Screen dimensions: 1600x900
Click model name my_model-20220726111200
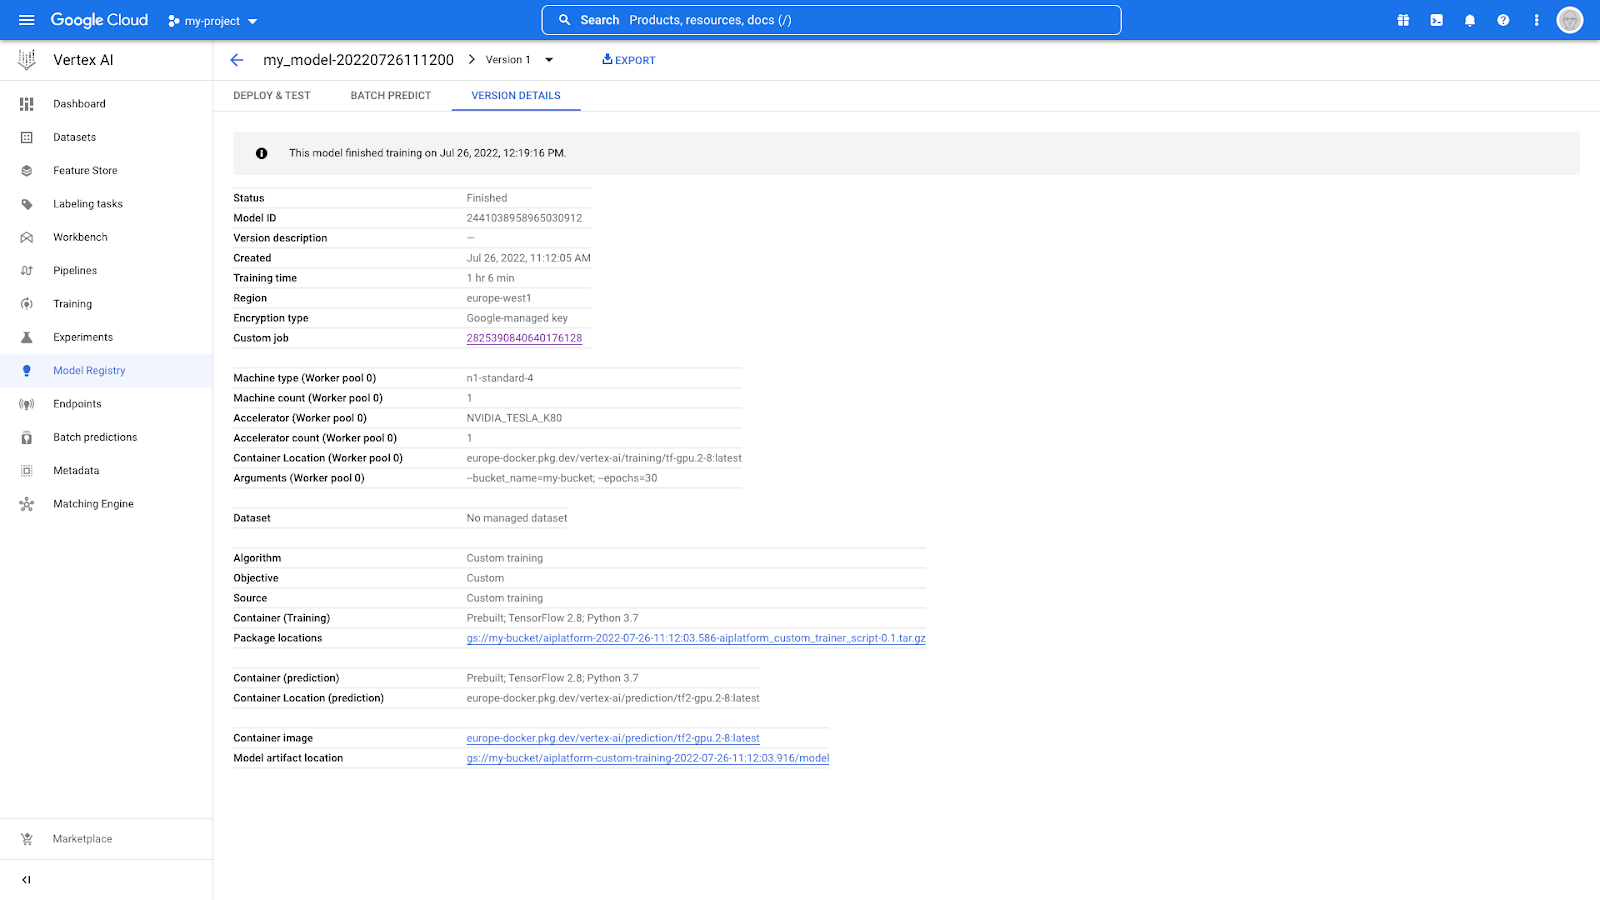click(x=358, y=60)
